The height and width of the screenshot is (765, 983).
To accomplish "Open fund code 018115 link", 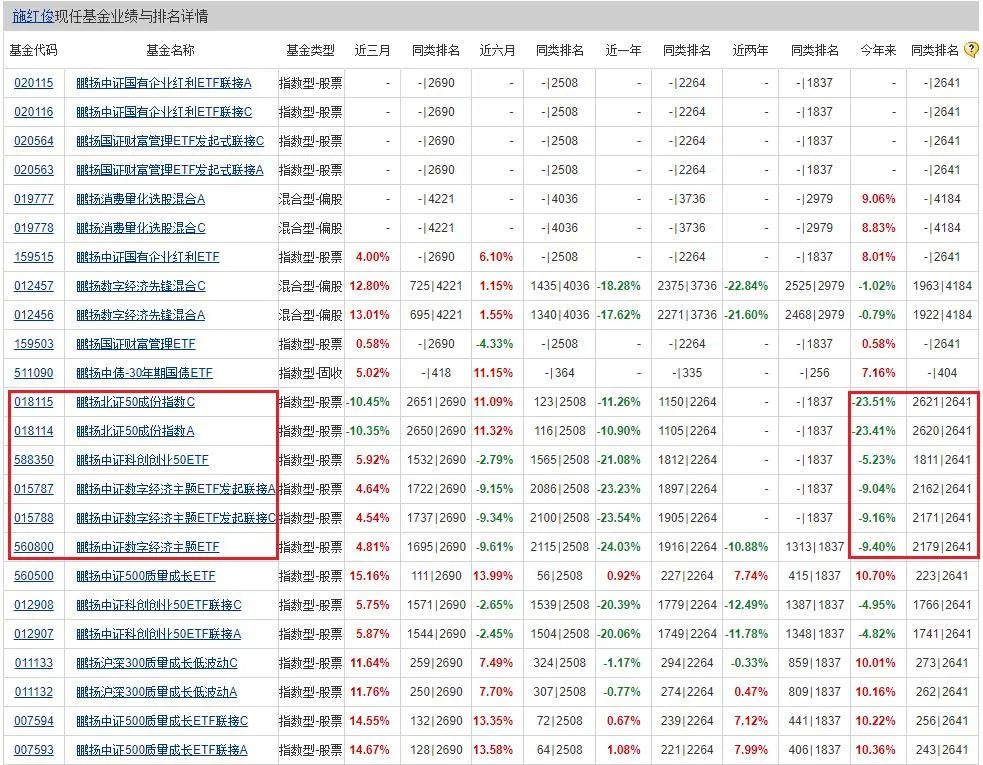I will [x=34, y=402].
